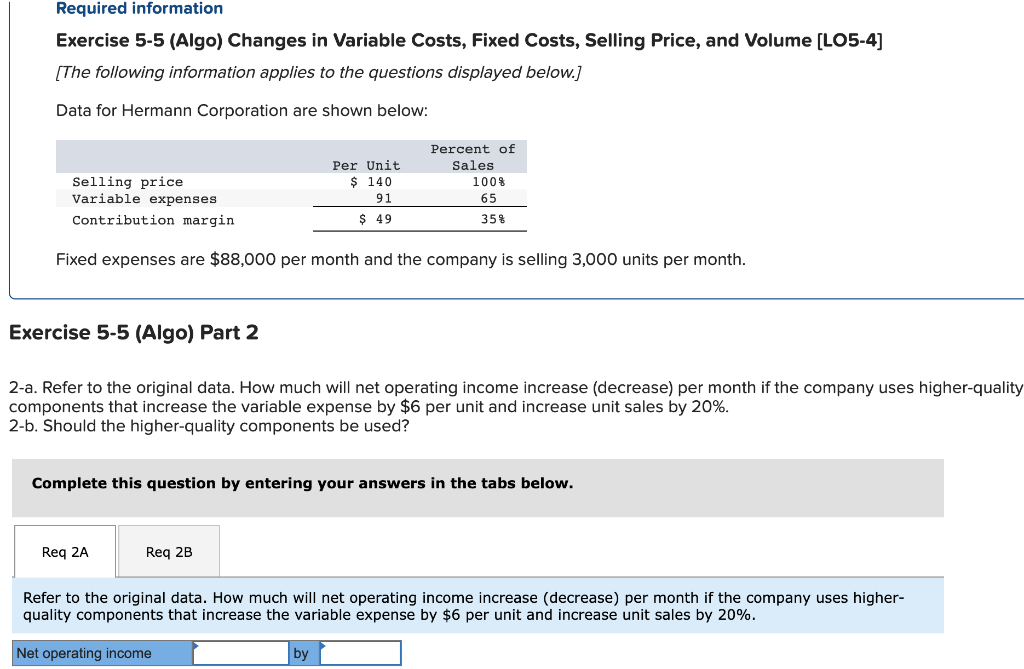The image size is (1024, 669).
Task: Click the 'by' label between answer fields
Action: pyautogui.click(x=303, y=652)
